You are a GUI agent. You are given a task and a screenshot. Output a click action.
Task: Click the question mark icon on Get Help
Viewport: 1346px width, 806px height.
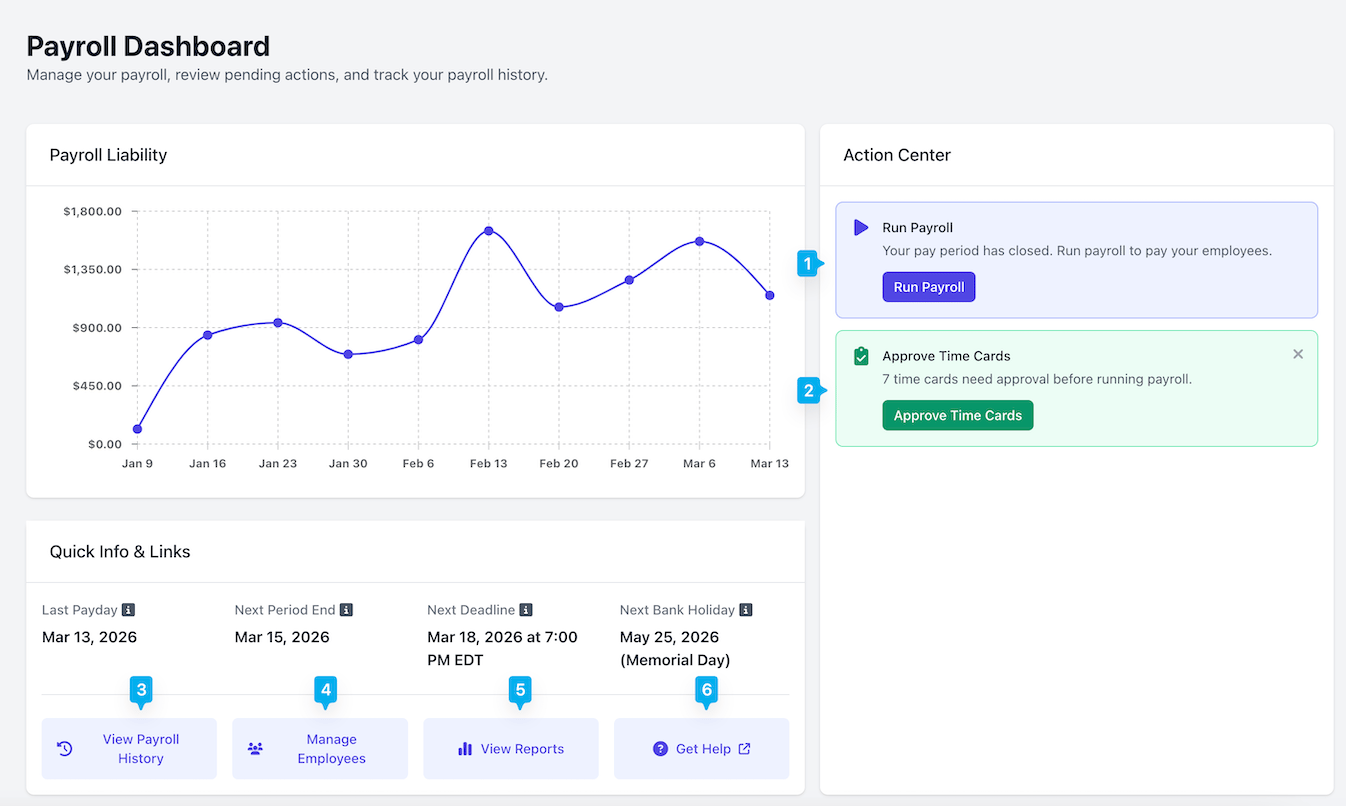(660, 749)
